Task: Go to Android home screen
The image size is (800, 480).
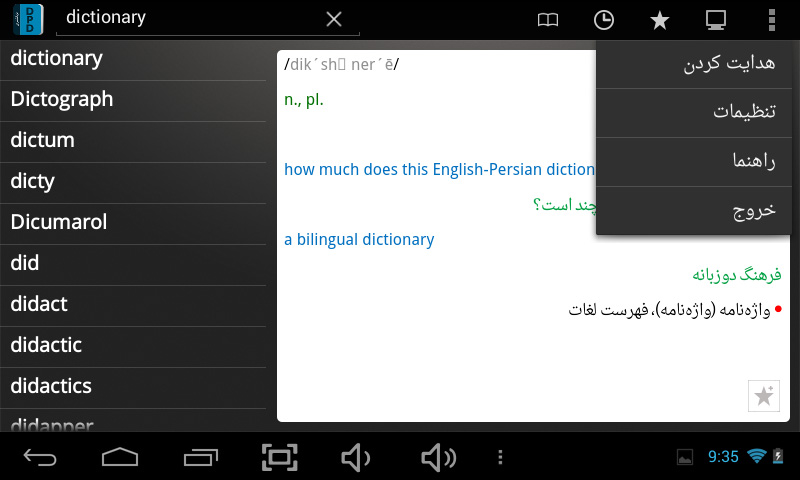Action: 120,457
